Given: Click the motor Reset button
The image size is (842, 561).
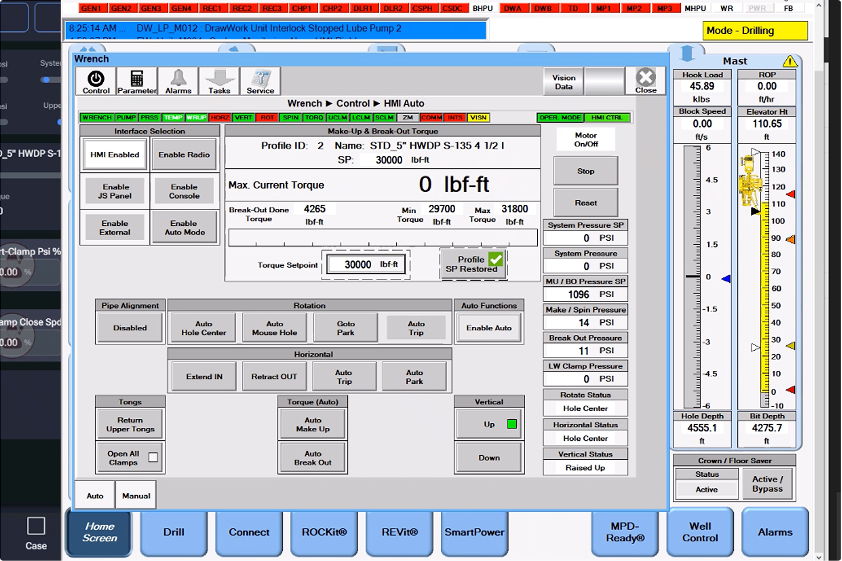Looking at the screenshot, I should [585, 203].
